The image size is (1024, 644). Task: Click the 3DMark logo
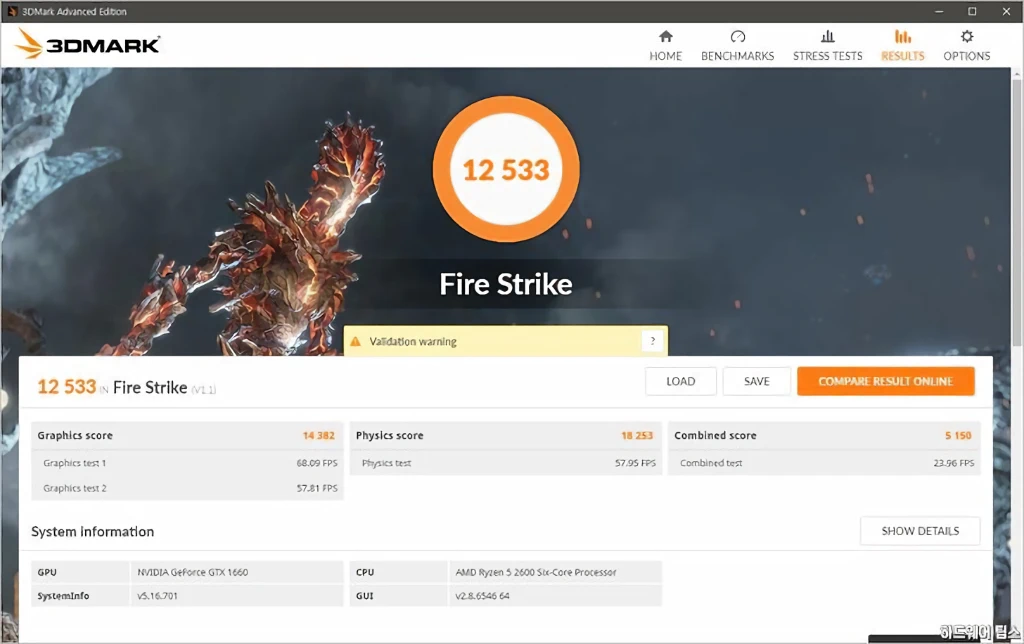88,44
